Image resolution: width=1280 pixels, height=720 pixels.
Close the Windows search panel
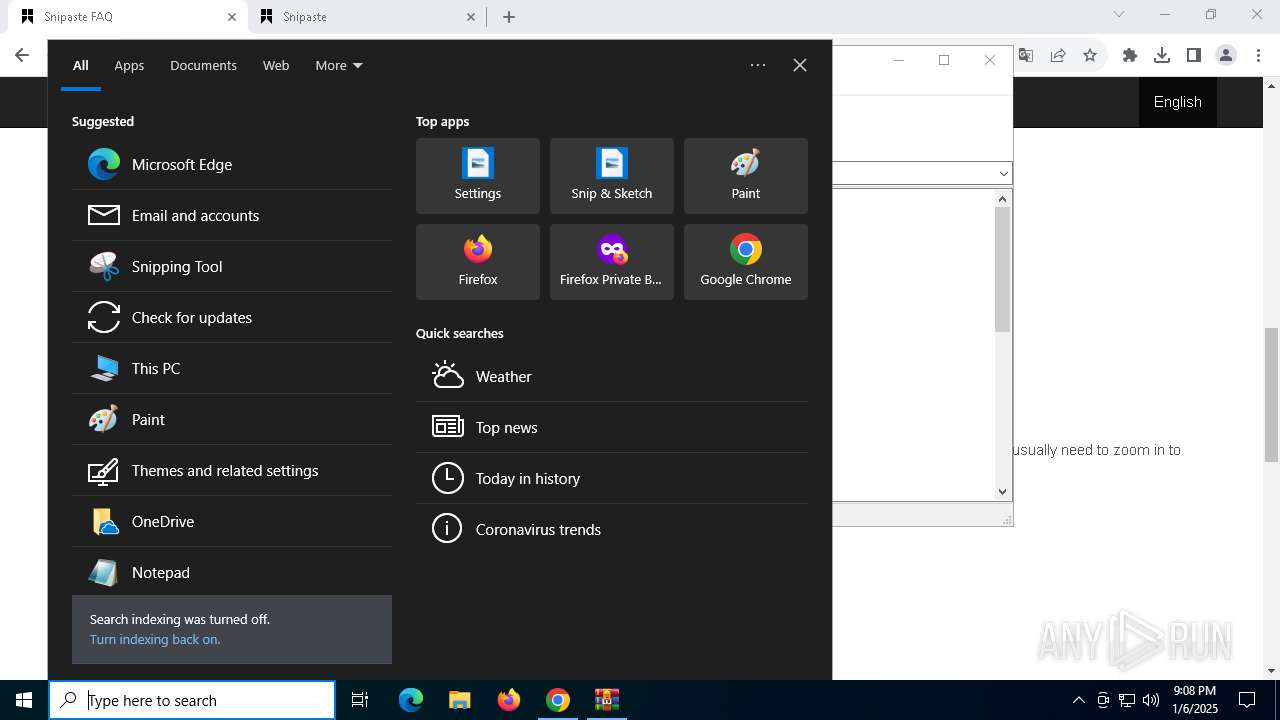pyautogui.click(x=800, y=65)
